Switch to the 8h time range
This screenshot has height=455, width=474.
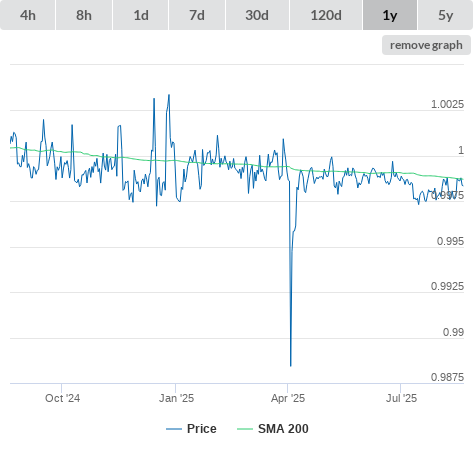pyautogui.click(x=84, y=15)
